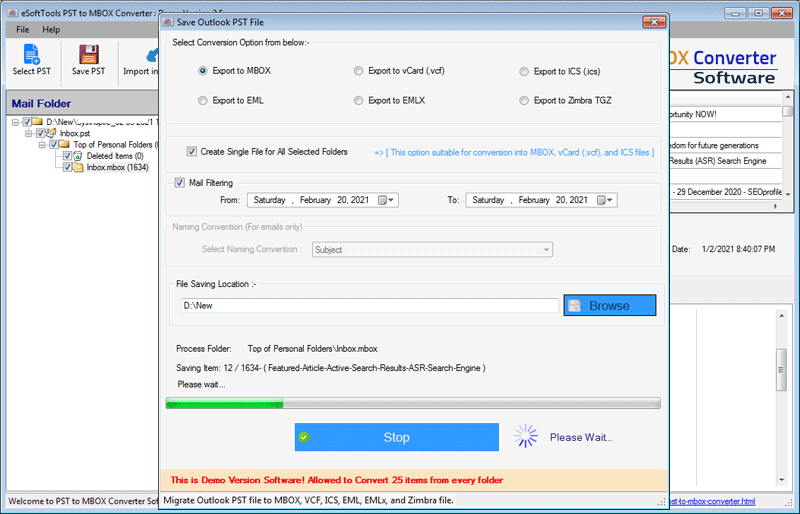Click the Inbox.pst file icon in the tree
Screen dimensions: 800x514
[x=52, y=133]
